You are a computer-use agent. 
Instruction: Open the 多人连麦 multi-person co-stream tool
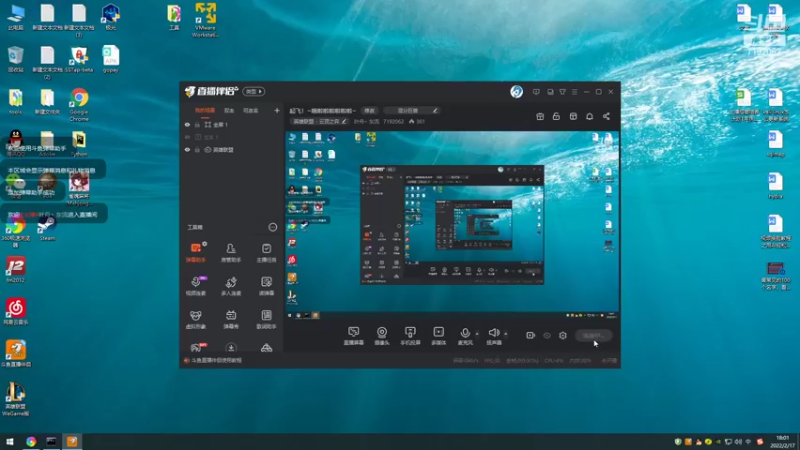231,286
